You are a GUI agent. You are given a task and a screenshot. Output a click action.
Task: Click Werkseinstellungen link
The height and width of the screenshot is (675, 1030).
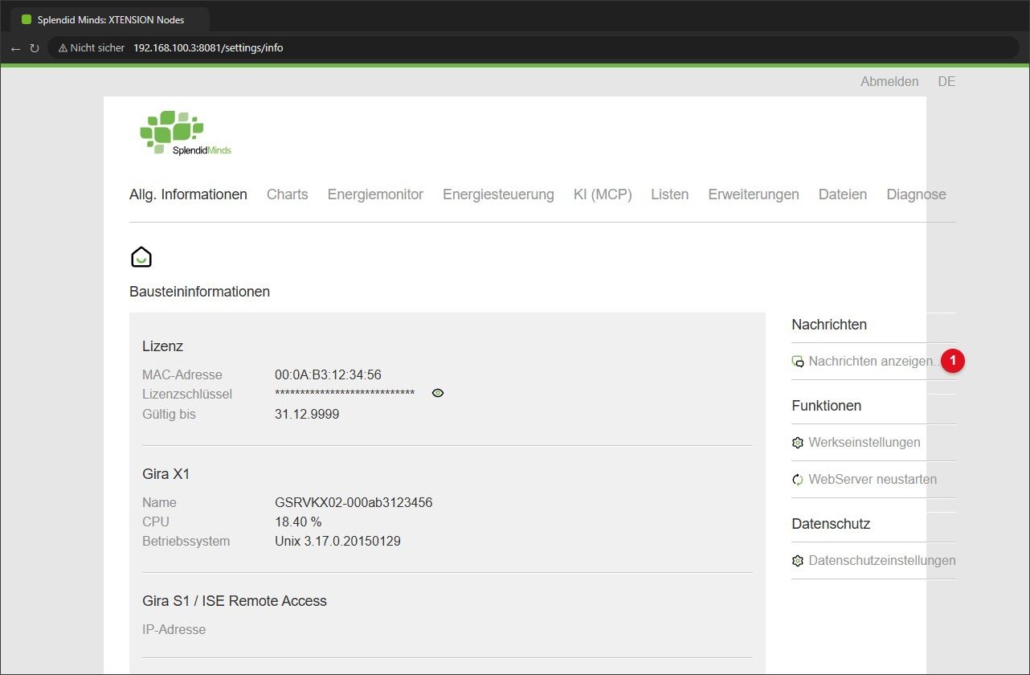[x=864, y=443]
